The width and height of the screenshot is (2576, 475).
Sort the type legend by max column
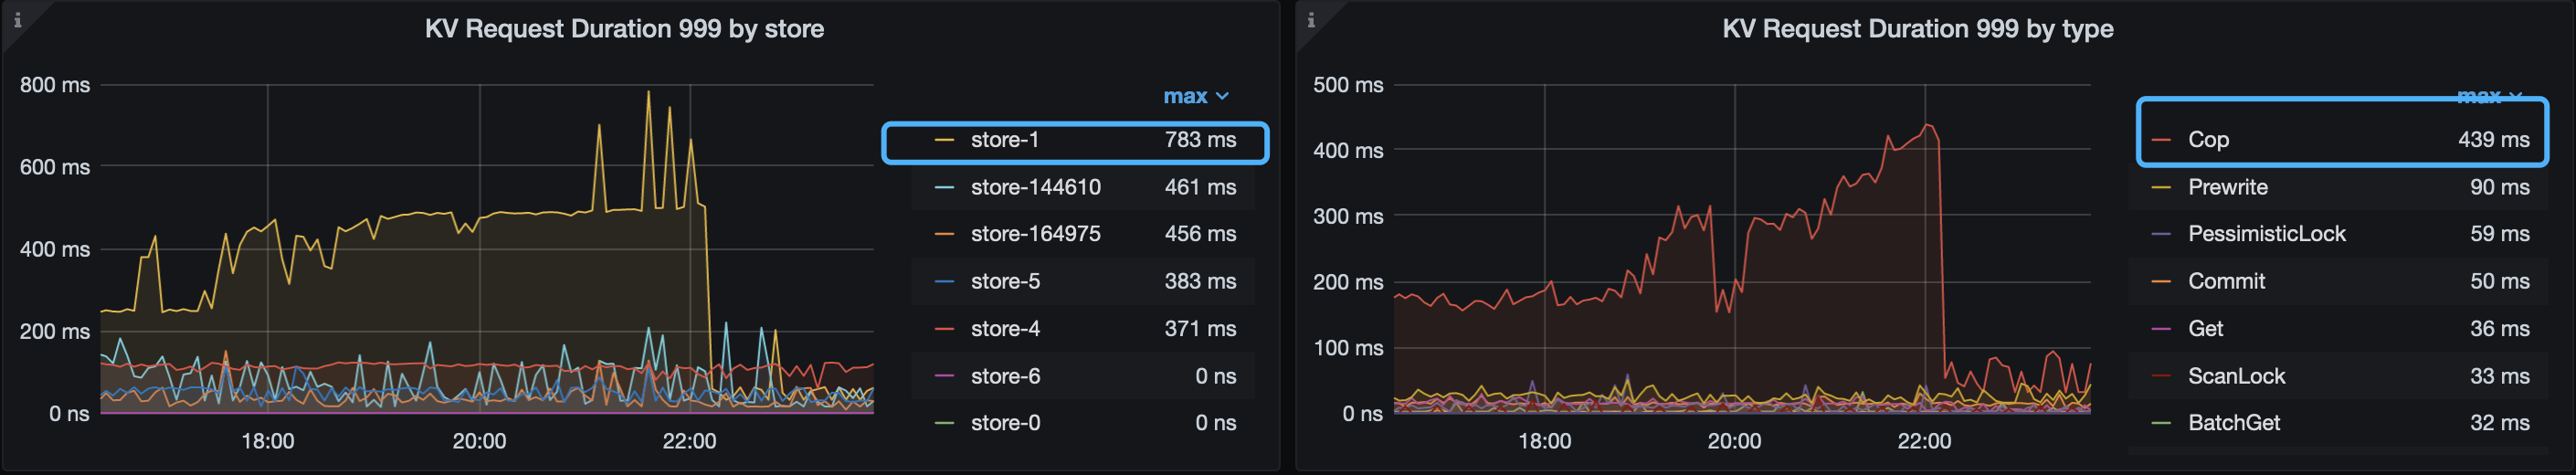pos(2489,96)
